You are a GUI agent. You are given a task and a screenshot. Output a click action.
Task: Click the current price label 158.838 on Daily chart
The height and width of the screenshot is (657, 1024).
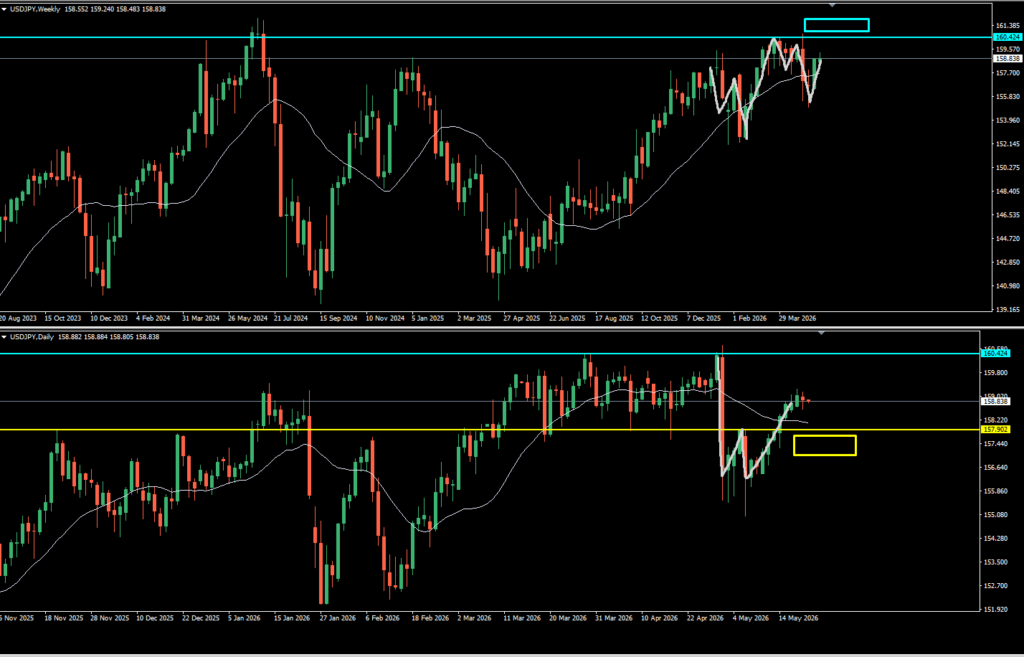click(995, 402)
